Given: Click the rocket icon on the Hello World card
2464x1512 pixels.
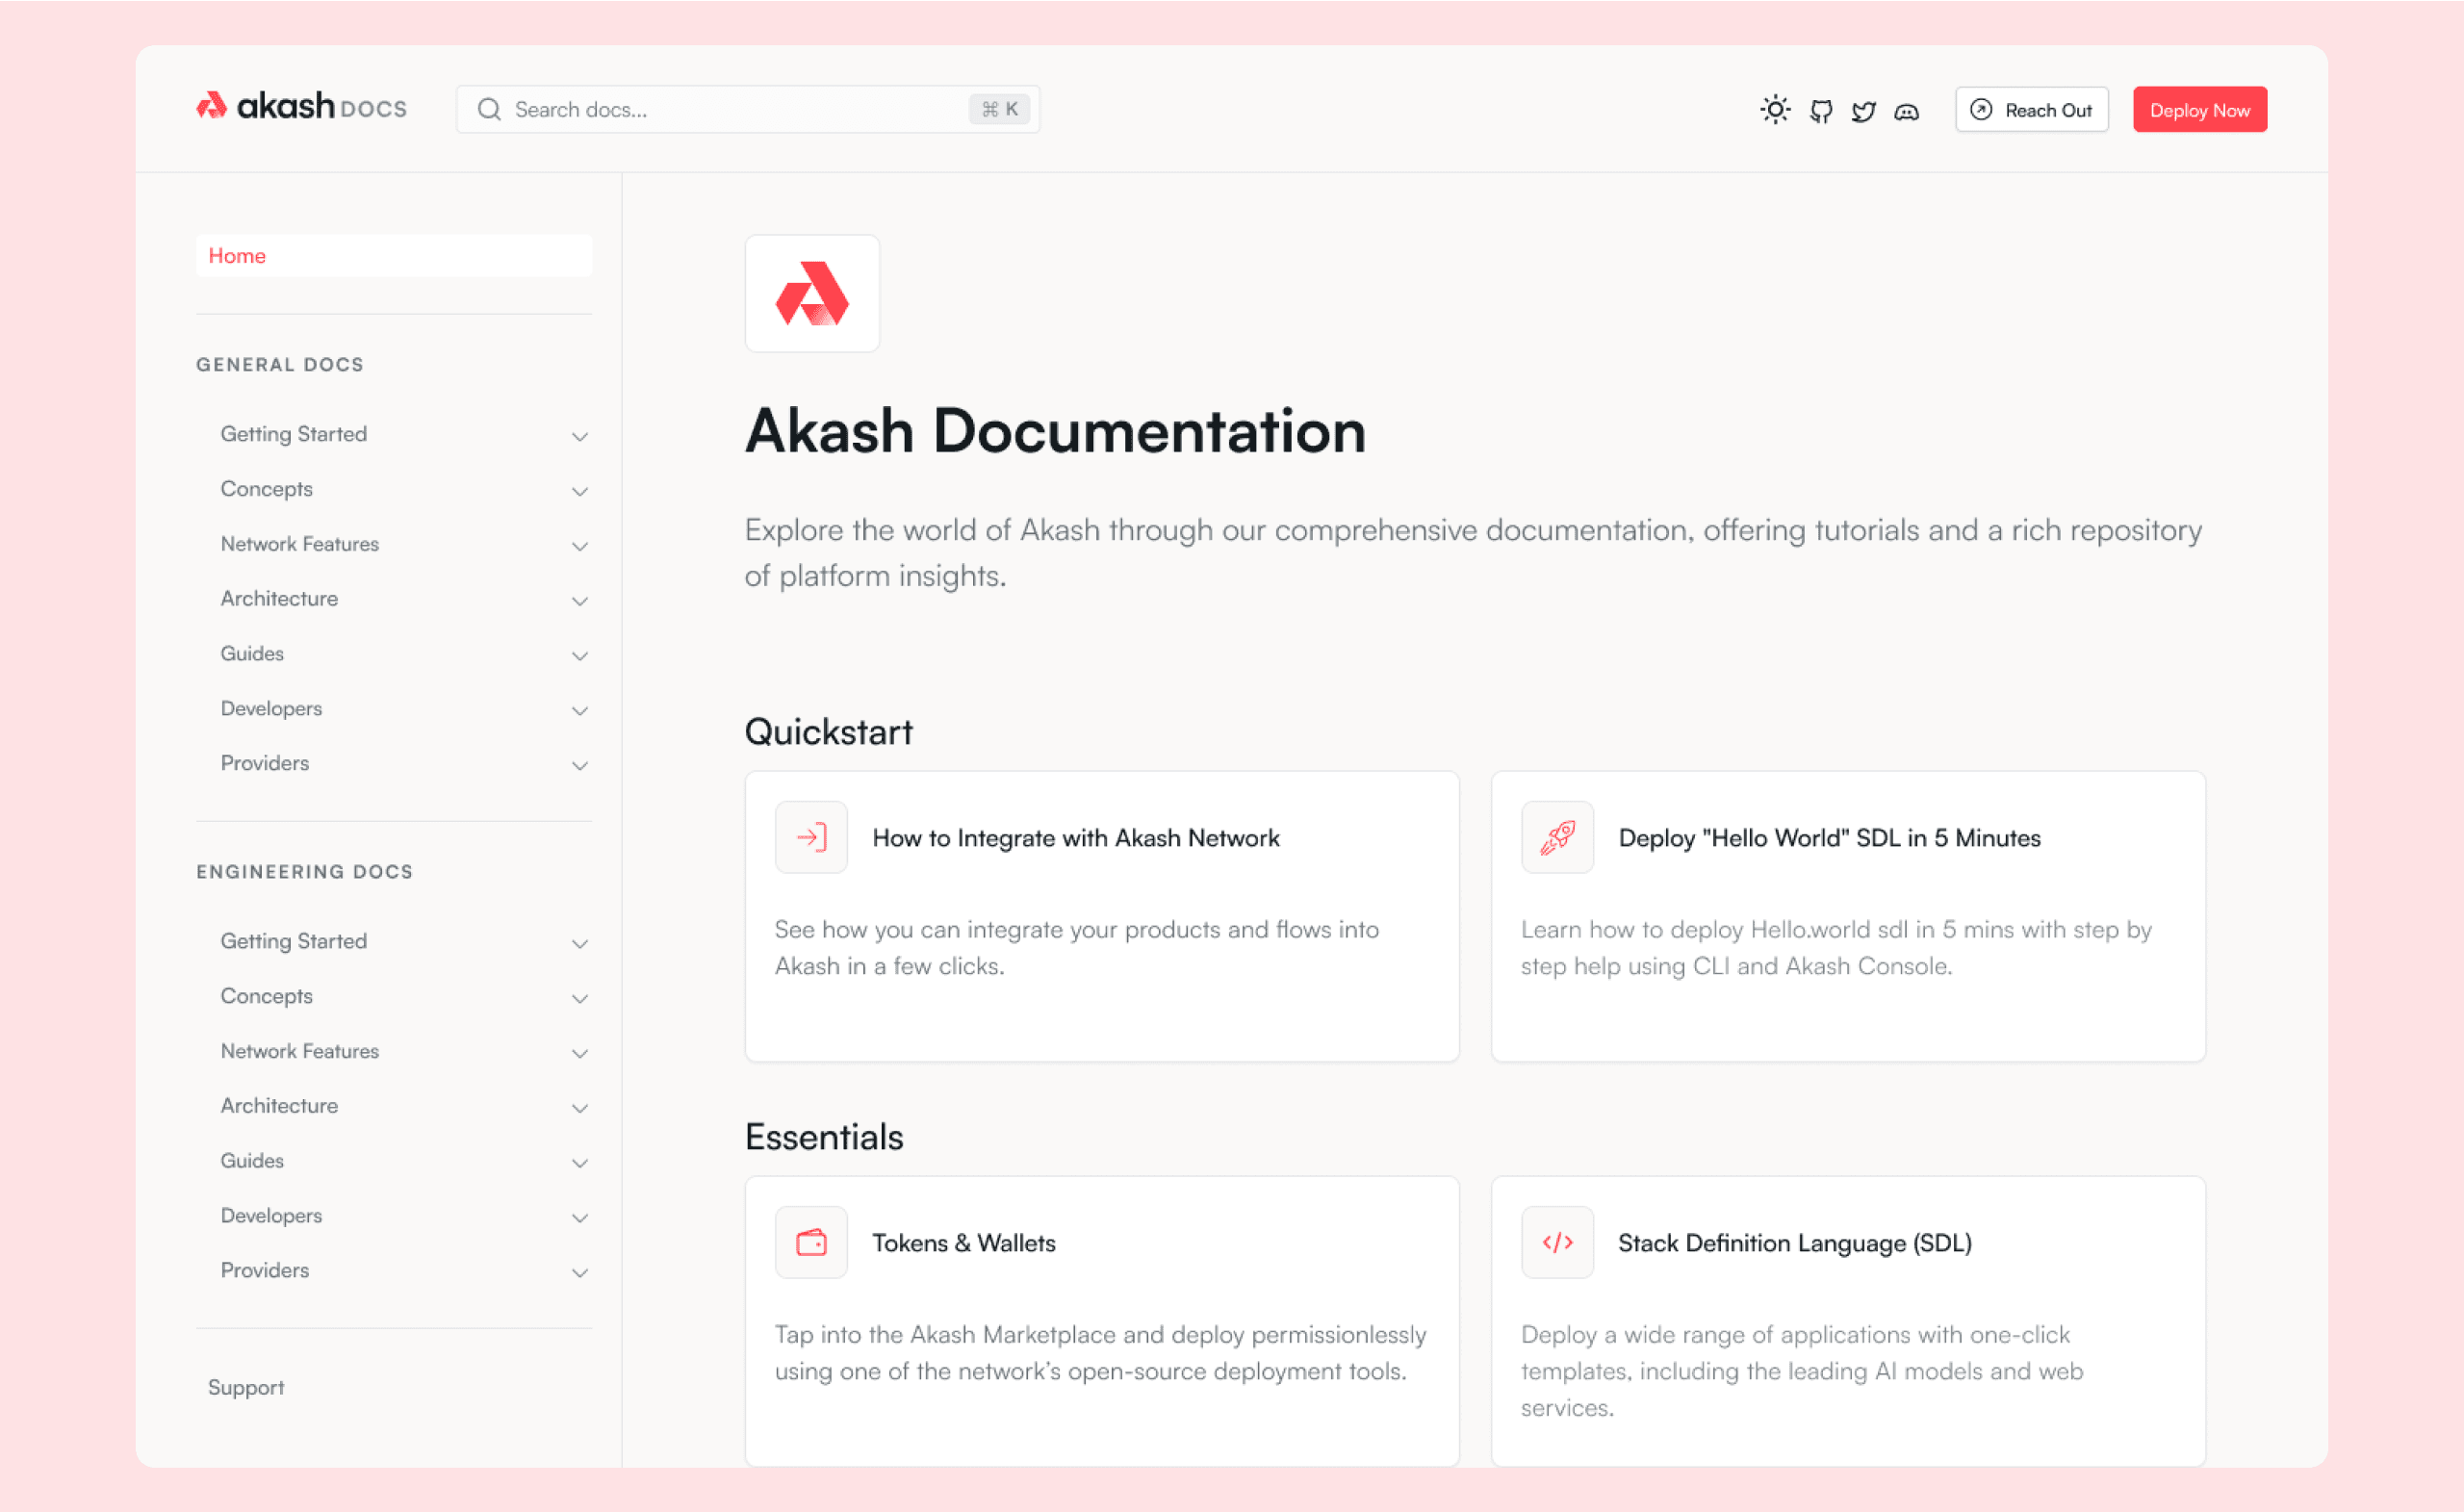Looking at the screenshot, I should [1558, 837].
